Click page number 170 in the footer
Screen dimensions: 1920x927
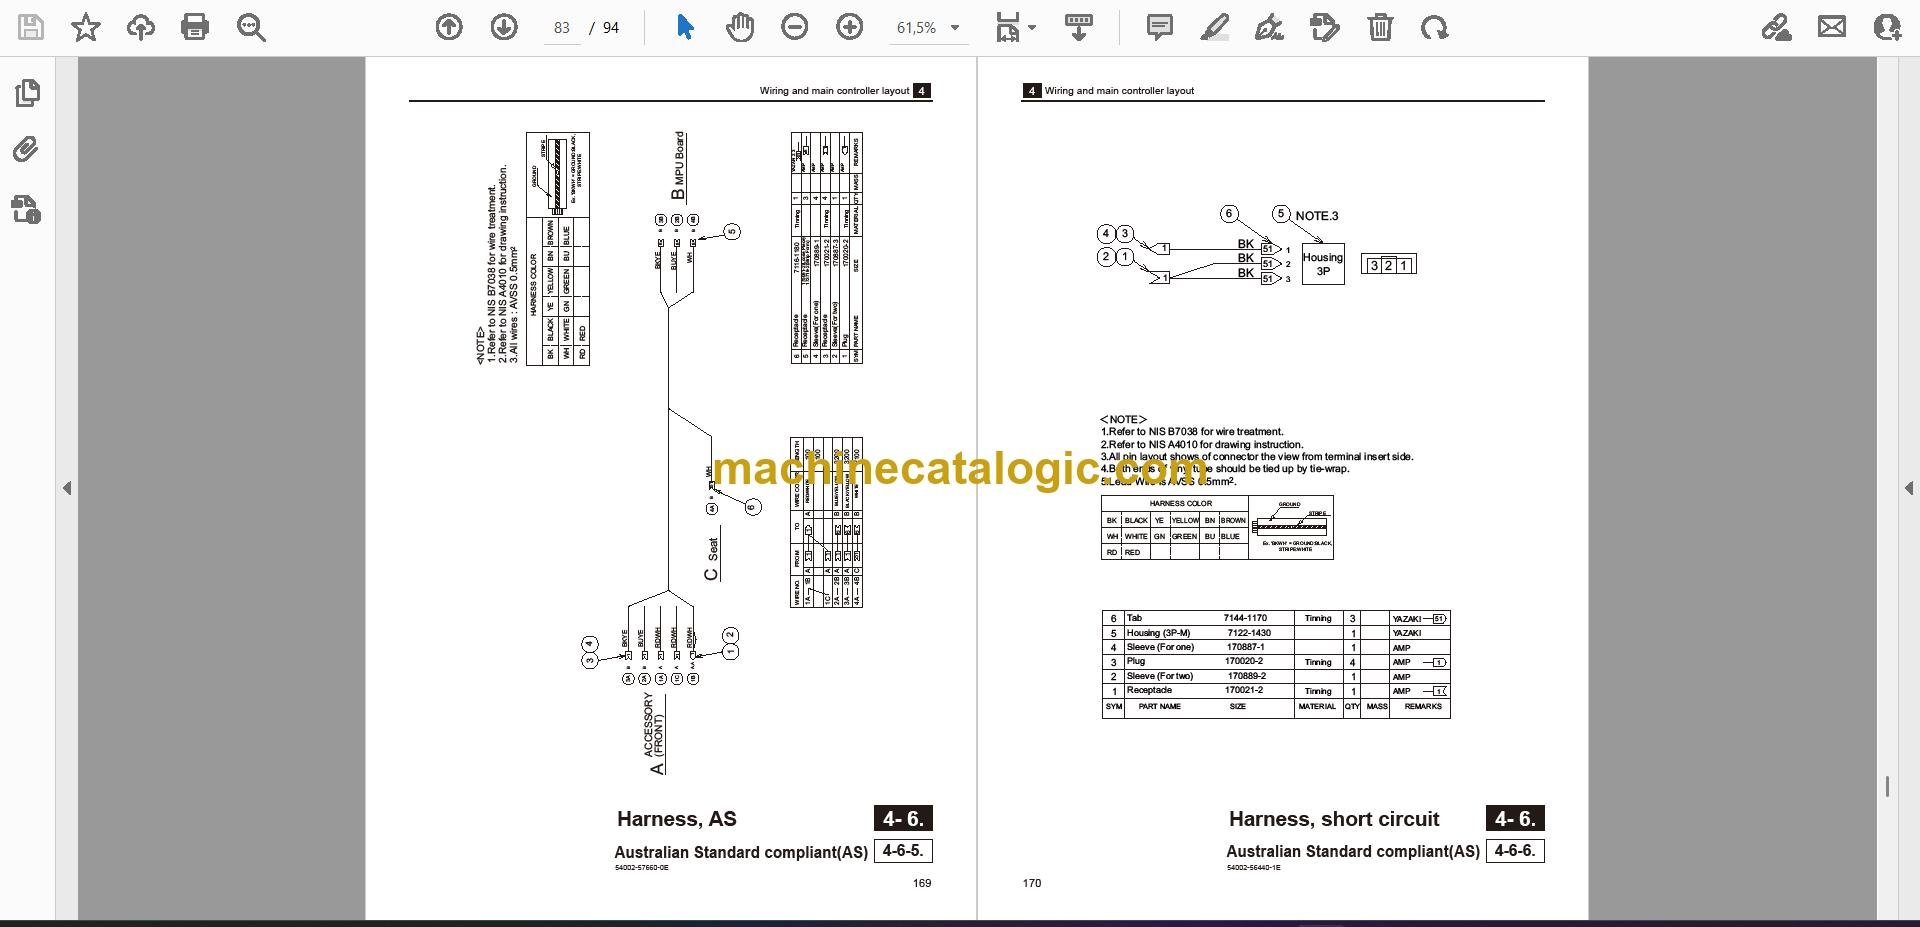click(x=1032, y=883)
